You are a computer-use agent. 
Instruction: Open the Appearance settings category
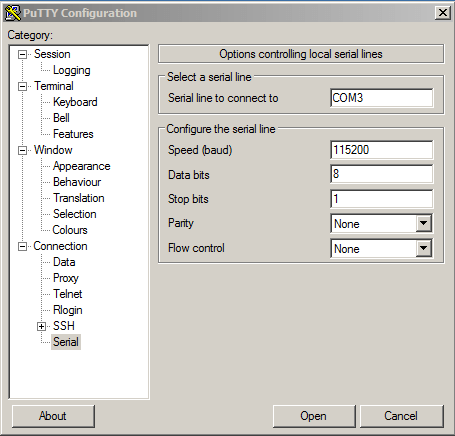point(82,166)
